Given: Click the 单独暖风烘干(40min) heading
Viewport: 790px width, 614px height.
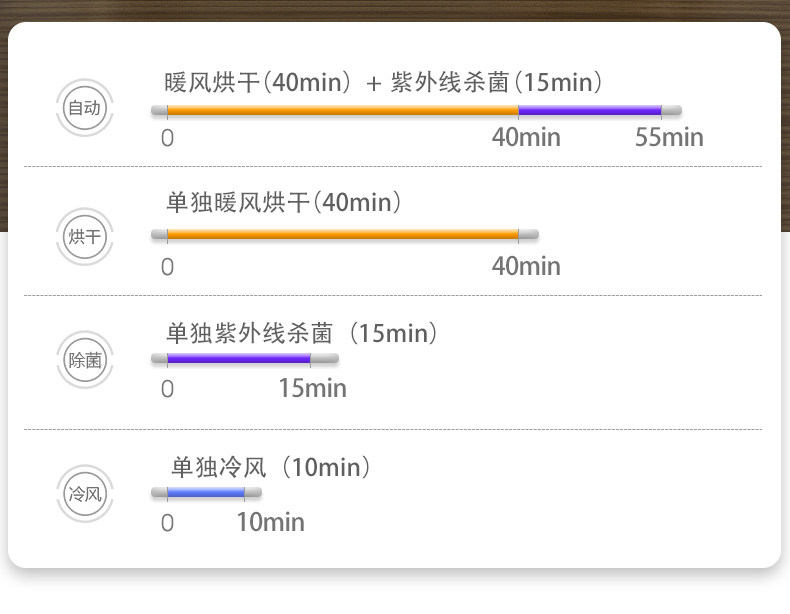Looking at the screenshot, I should (x=284, y=202).
